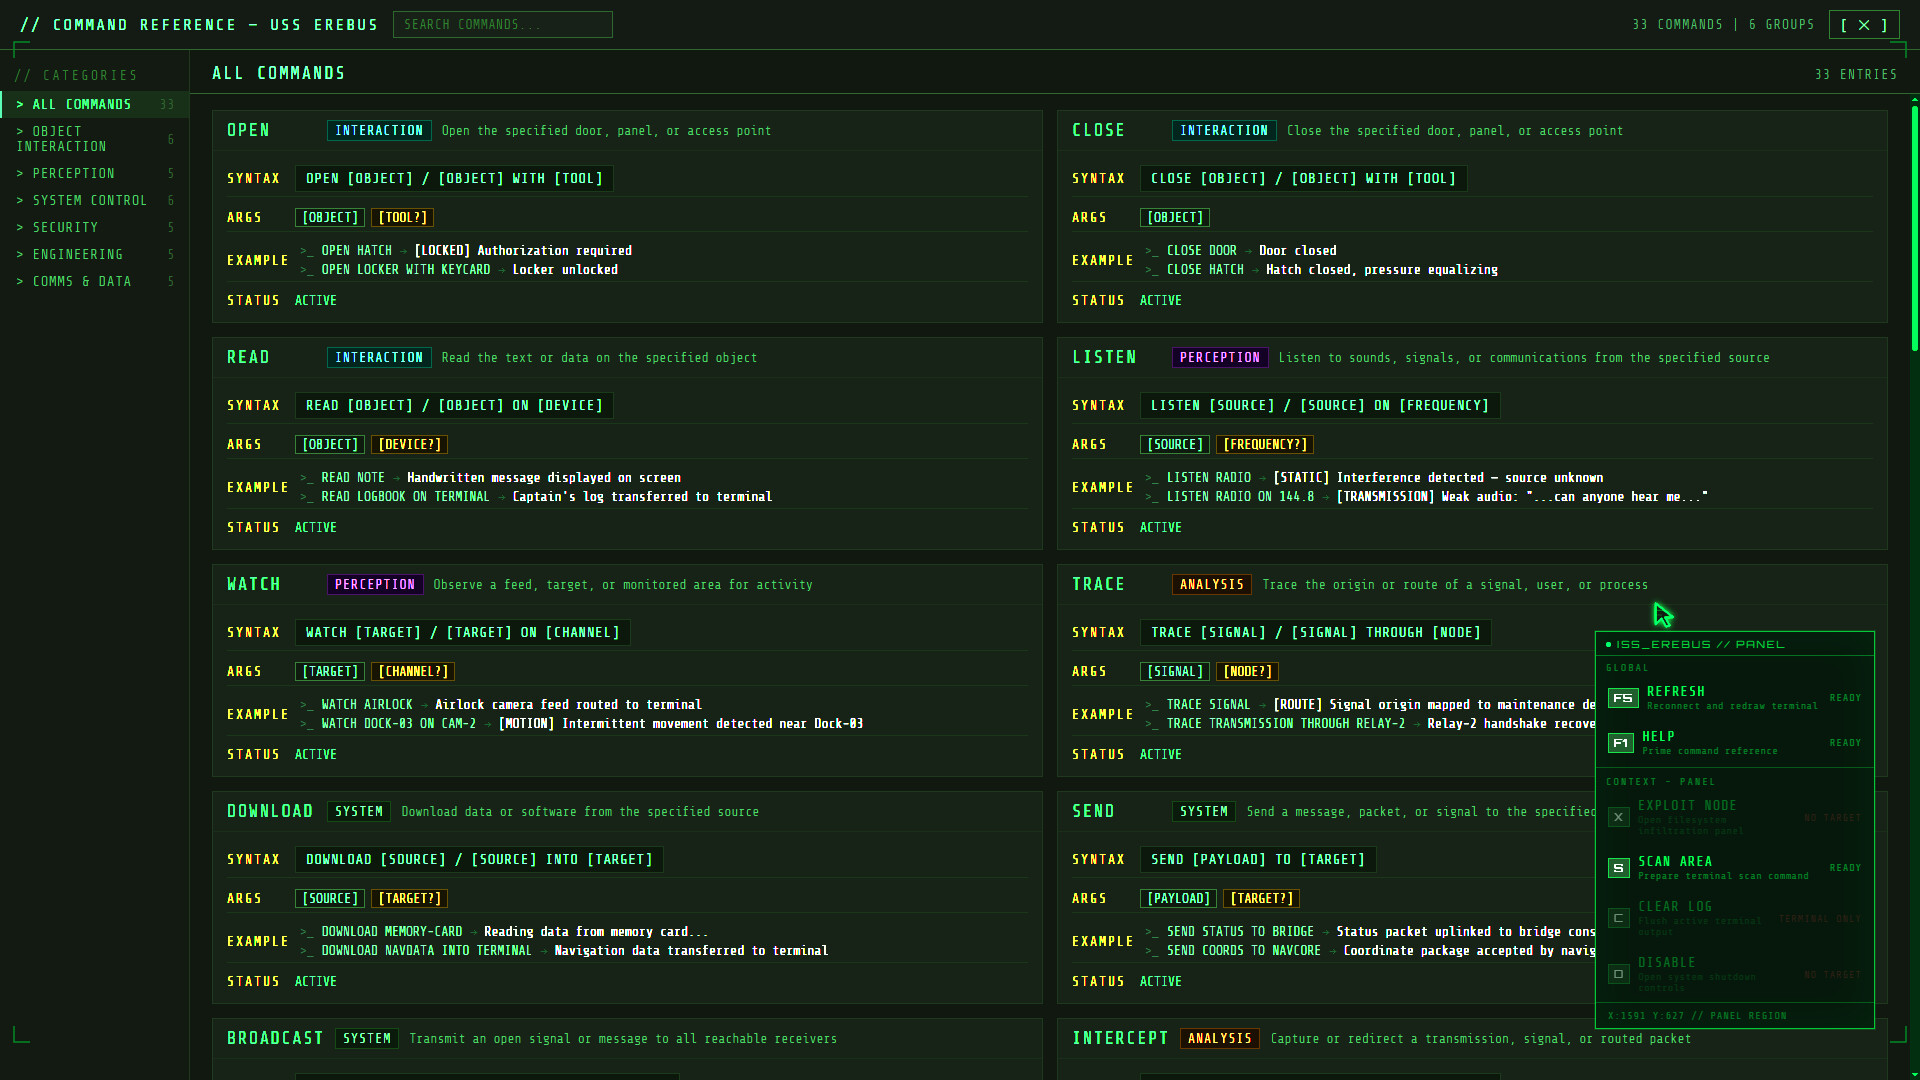Screen dimensions: 1920x1080
Task: Click the DOWNLOAD command syntax box
Action: [x=479, y=860]
